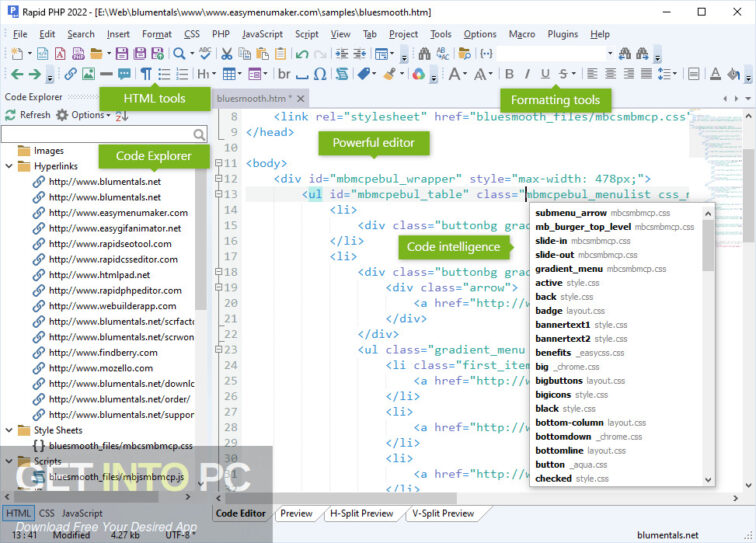Click the Find binoculars icon
The image size is (756, 543).
424,54
